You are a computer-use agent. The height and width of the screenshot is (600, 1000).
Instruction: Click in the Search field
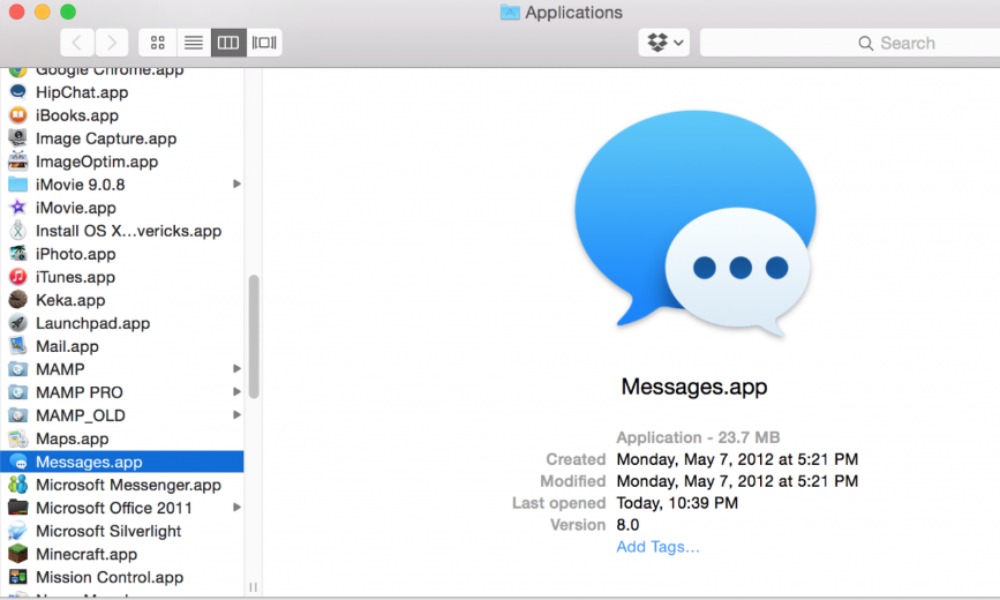(849, 43)
